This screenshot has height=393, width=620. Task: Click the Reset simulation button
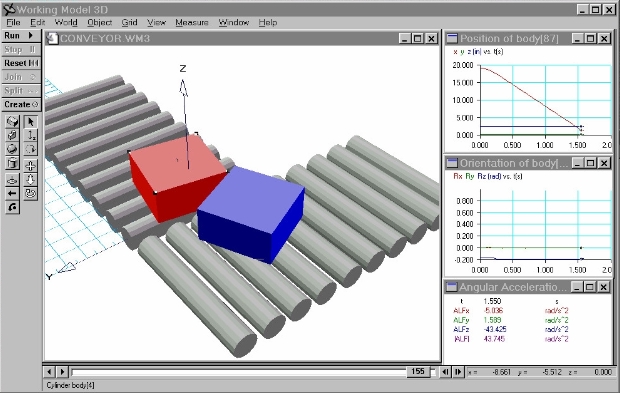click(x=21, y=63)
